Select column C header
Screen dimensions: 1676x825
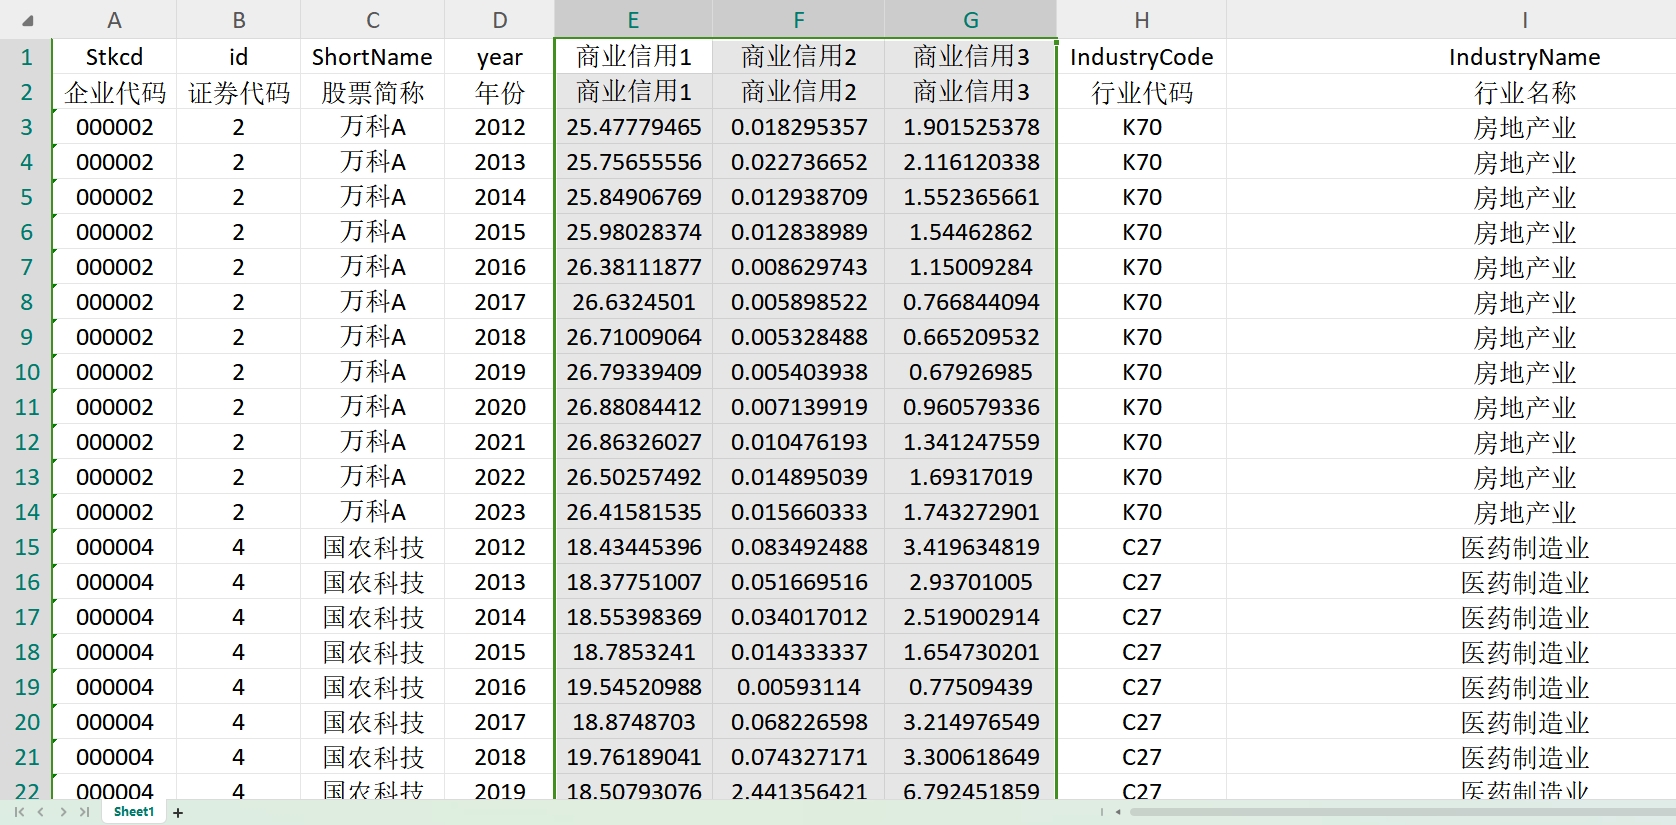pos(372,20)
